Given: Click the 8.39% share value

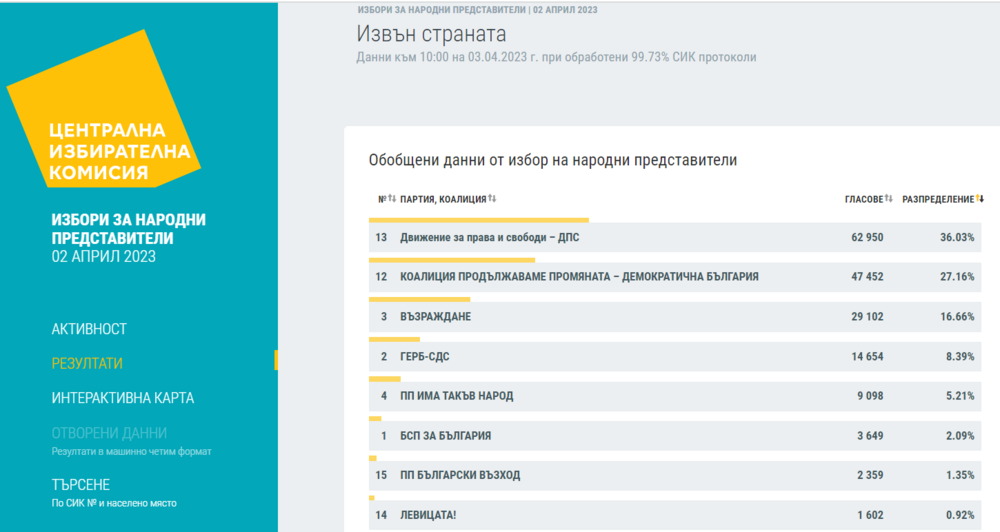Looking at the screenshot, I should tap(960, 357).
